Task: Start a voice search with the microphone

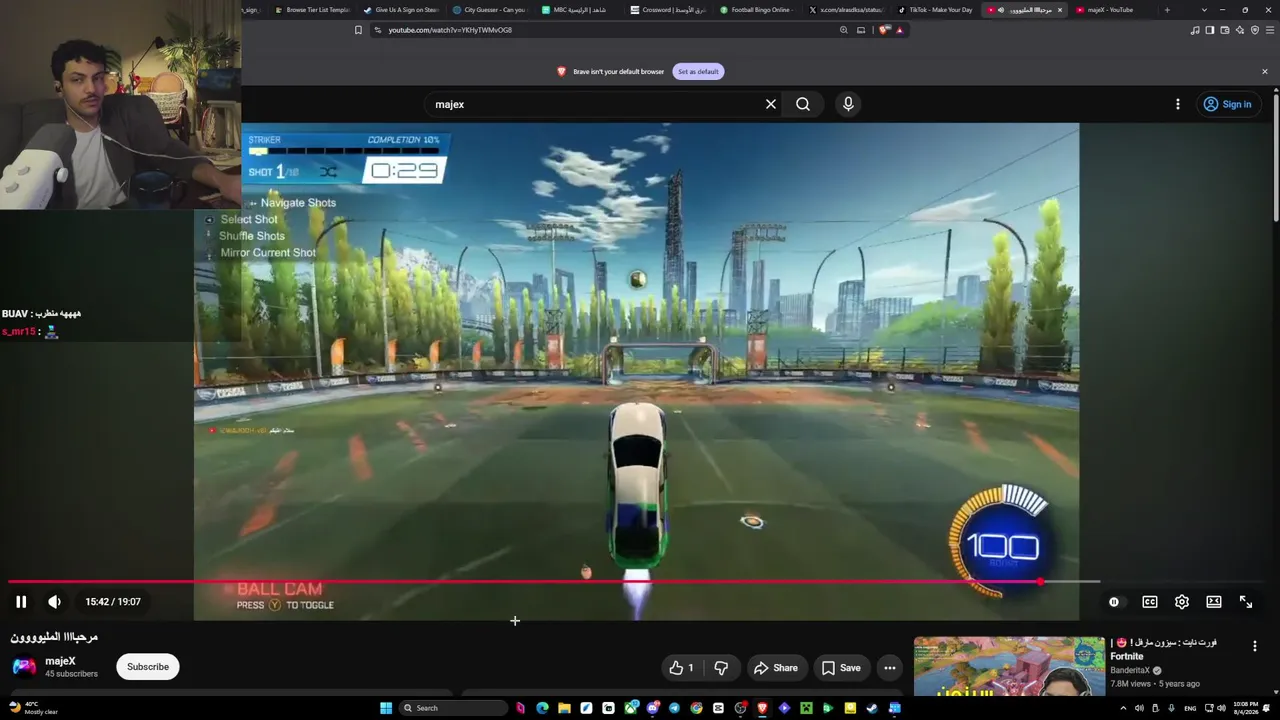Action: 848,104
